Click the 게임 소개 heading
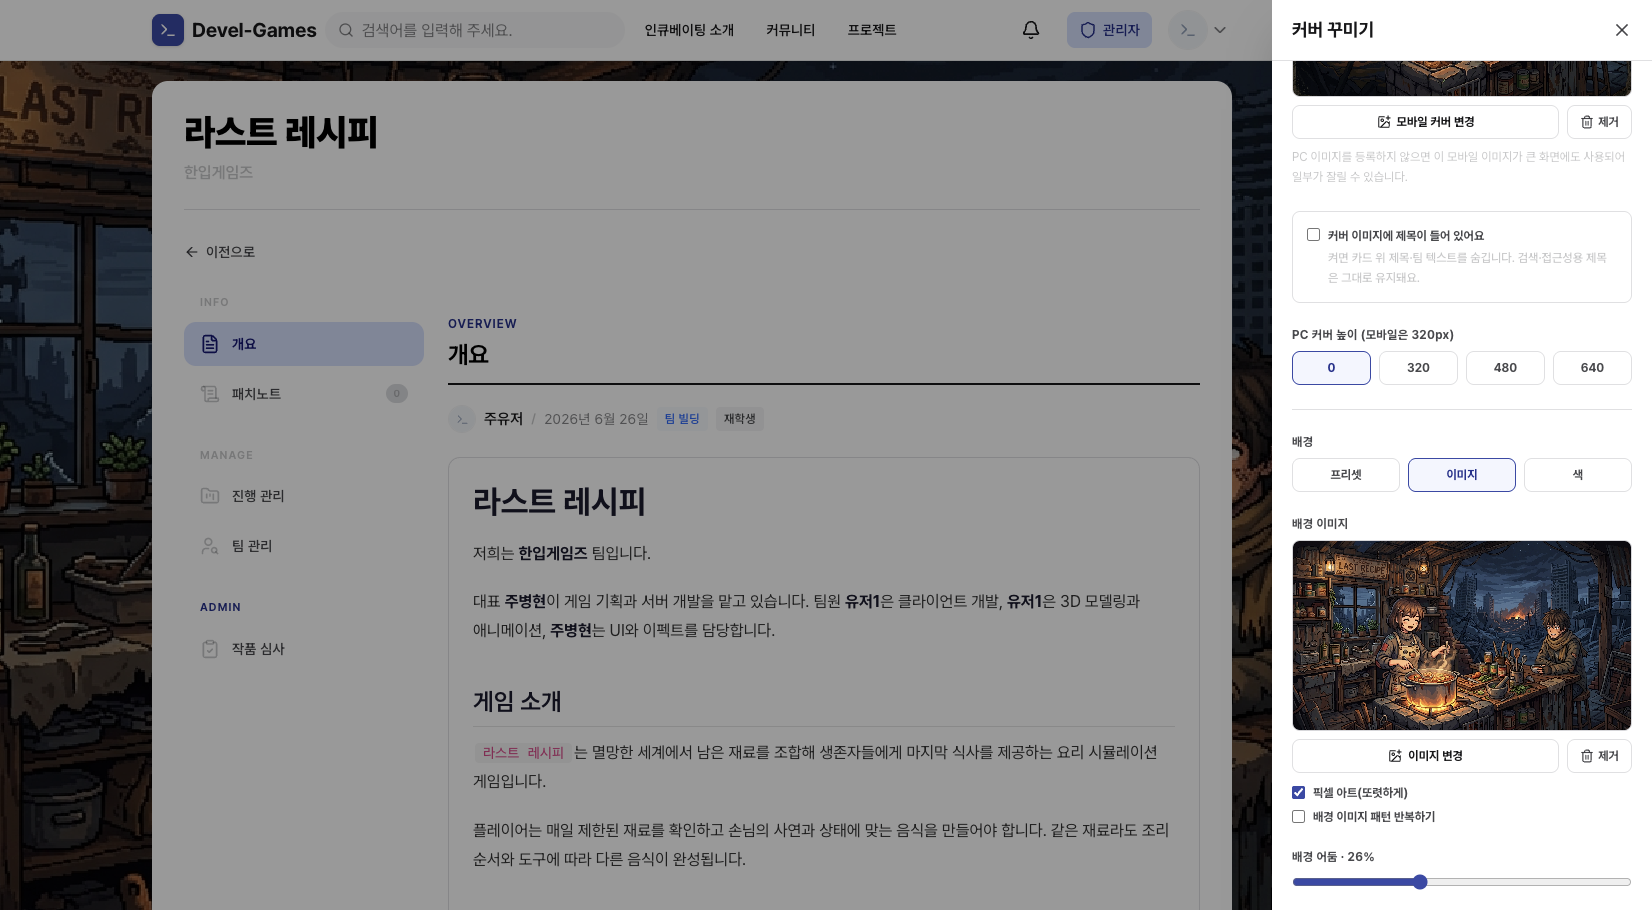1652x910 pixels. click(517, 701)
